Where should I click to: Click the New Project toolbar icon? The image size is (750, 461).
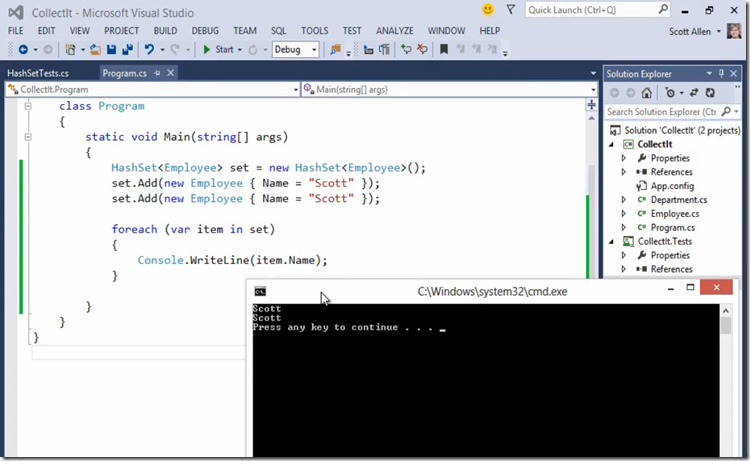pyautogui.click(x=70, y=49)
